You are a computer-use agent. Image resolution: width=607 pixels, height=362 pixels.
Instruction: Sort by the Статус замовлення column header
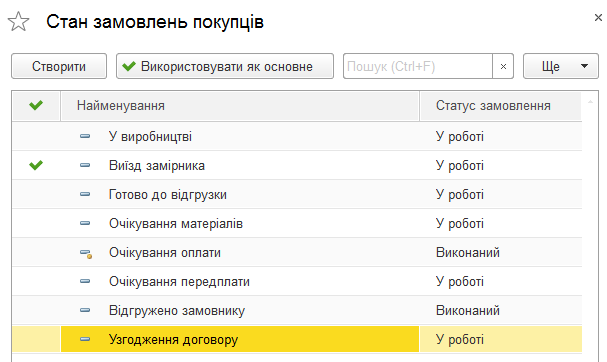tap(501, 105)
